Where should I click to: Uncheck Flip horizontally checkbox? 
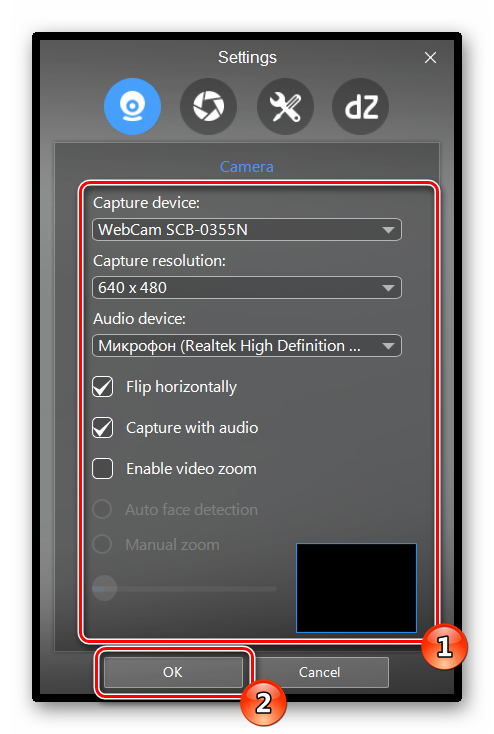point(103,387)
